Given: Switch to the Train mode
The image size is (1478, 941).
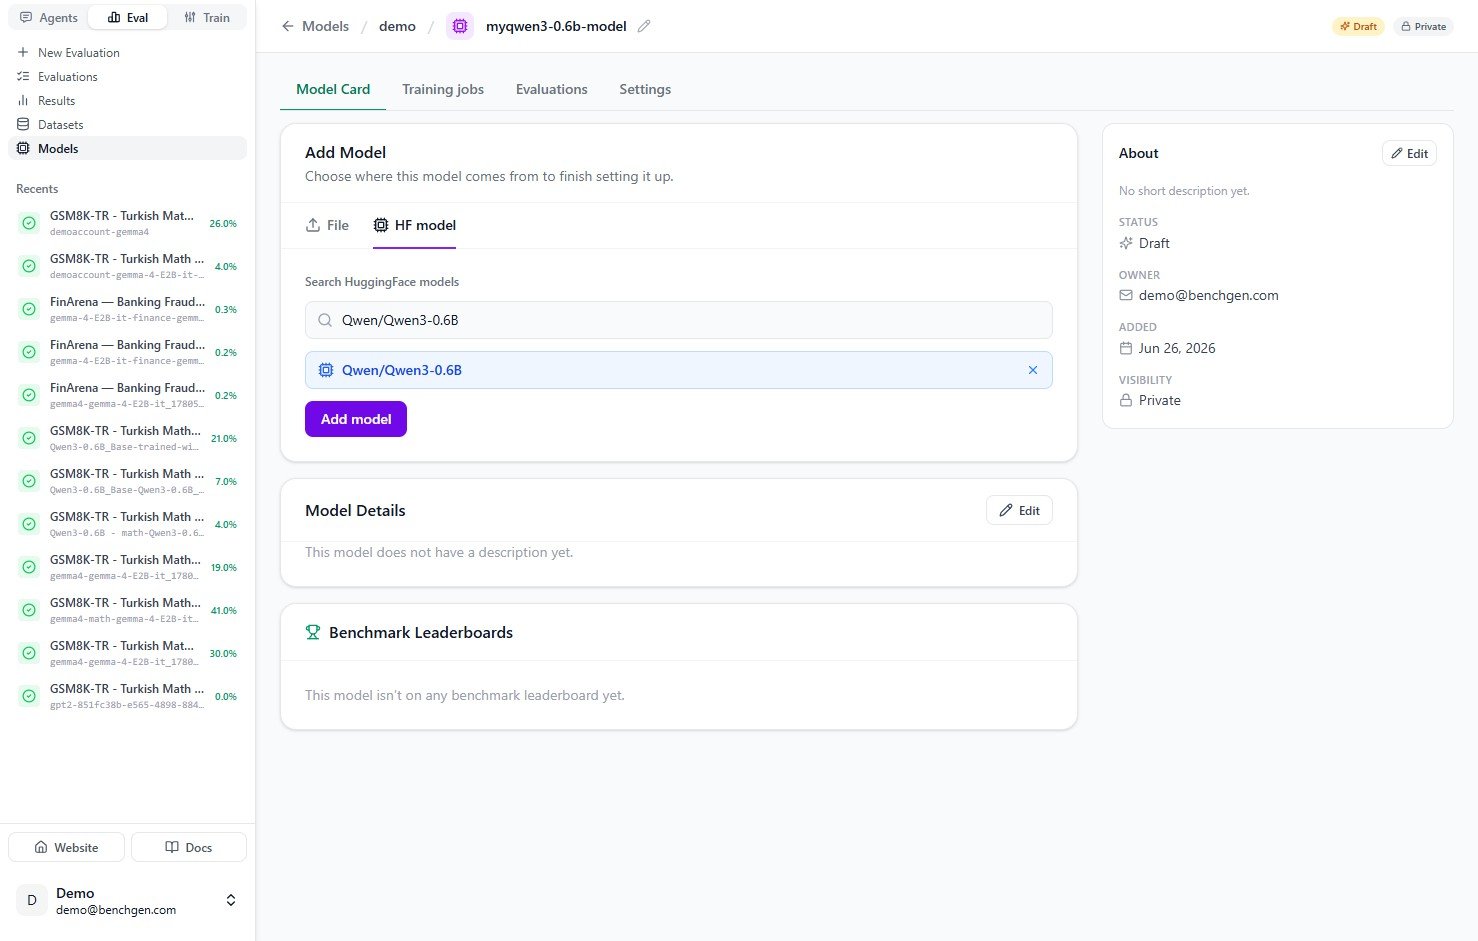Looking at the screenshot, I should 207,17.
